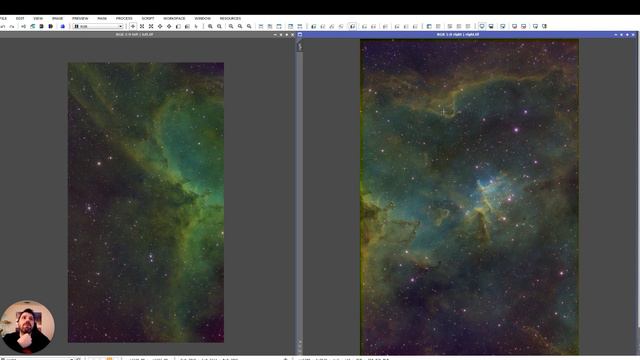Image resolution: width=640 pixels, height=360 pixels.
Task: Select the Readout mode crosshair tool
Action: (x=133, y=27)
